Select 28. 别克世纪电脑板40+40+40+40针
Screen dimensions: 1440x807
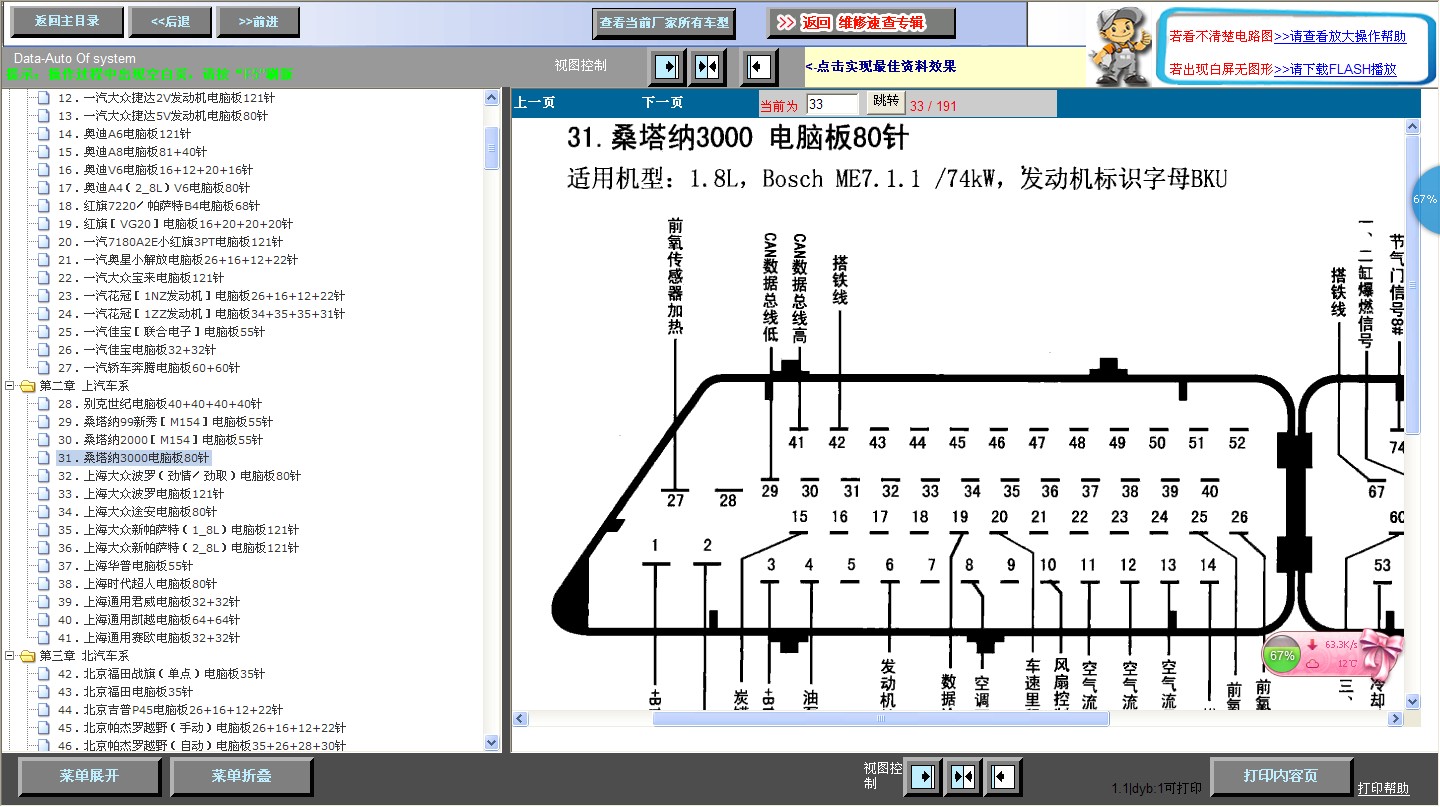(160, 404)
